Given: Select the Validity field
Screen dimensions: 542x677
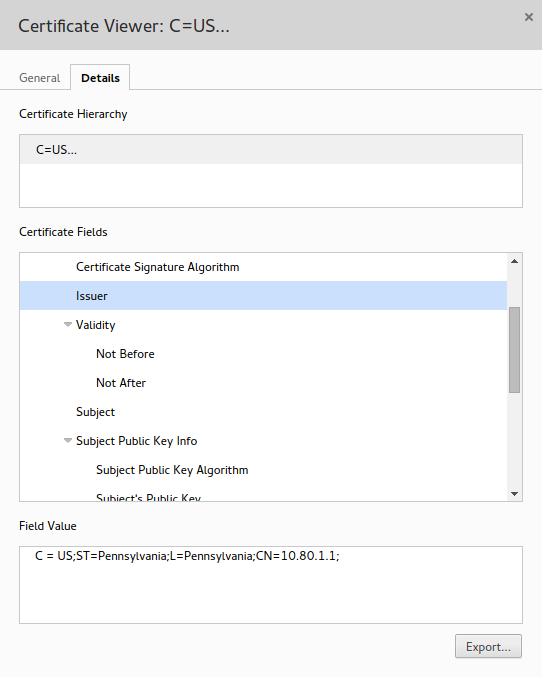Looking at the screenshot, I should [263, 325].
